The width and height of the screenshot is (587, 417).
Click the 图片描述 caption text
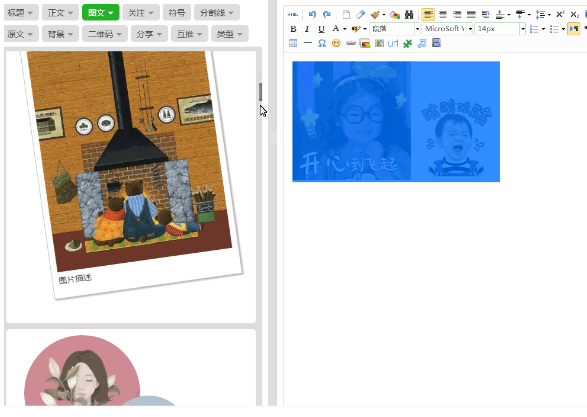point(75,278)
